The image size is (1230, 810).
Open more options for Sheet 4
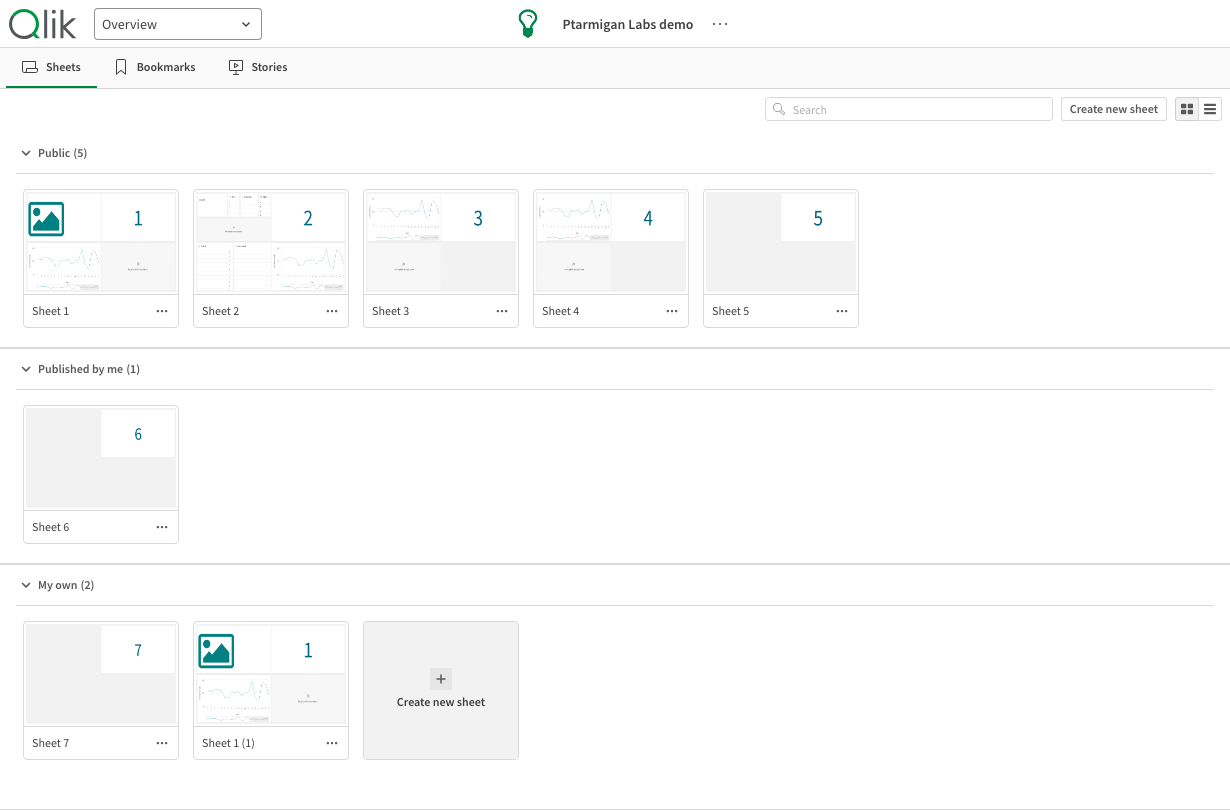point(672,311)
